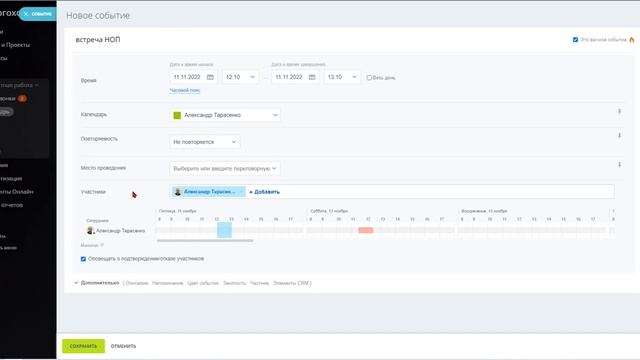Open start date calendar picker icon

pyautogui.click(x=210, y=77)
